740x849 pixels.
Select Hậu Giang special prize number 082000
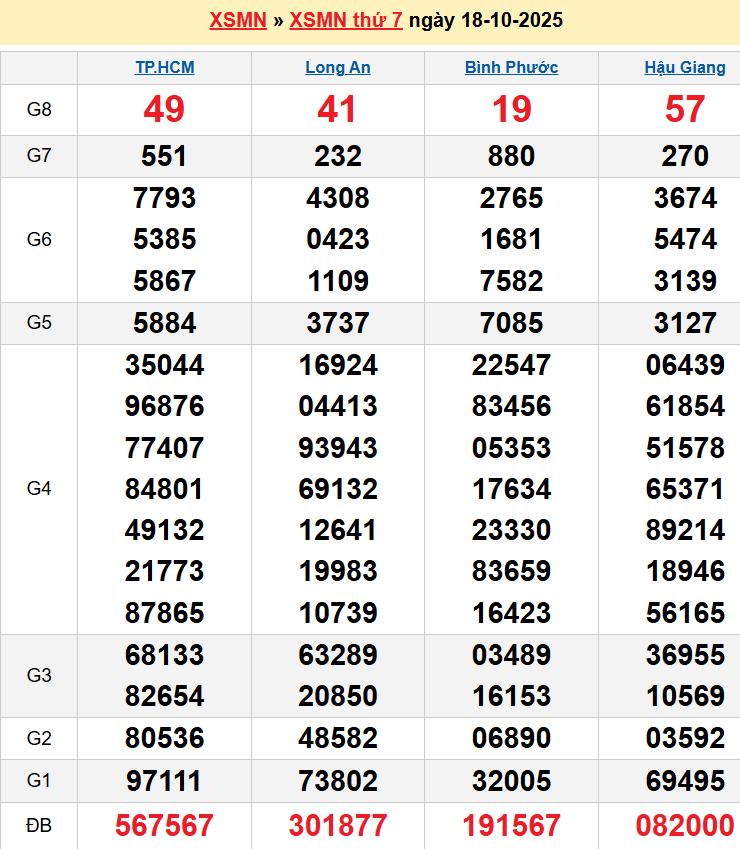point(685,825)
